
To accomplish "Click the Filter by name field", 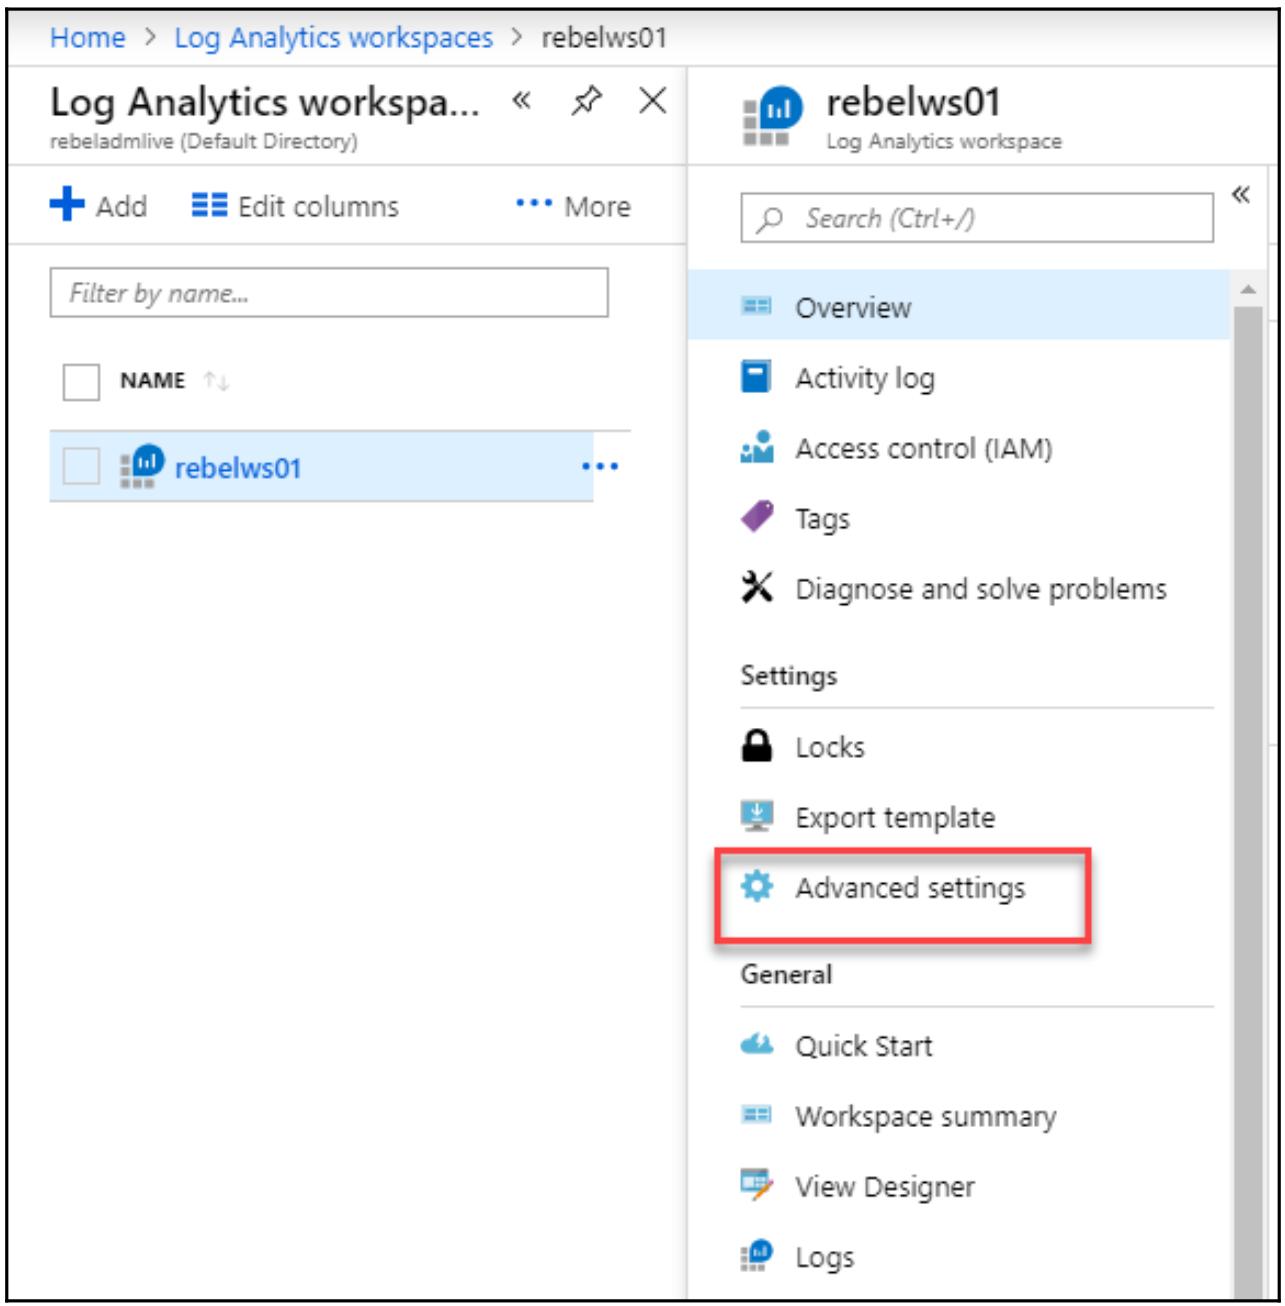I will [x=329, y=293].
